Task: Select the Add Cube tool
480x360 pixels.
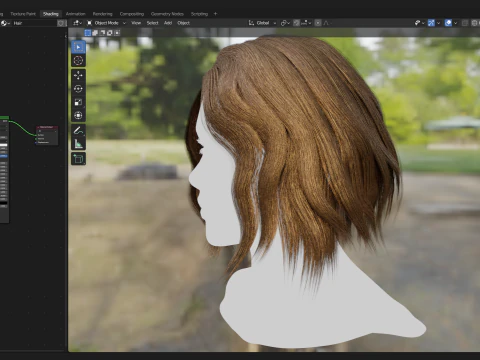Action: (78, 159)
